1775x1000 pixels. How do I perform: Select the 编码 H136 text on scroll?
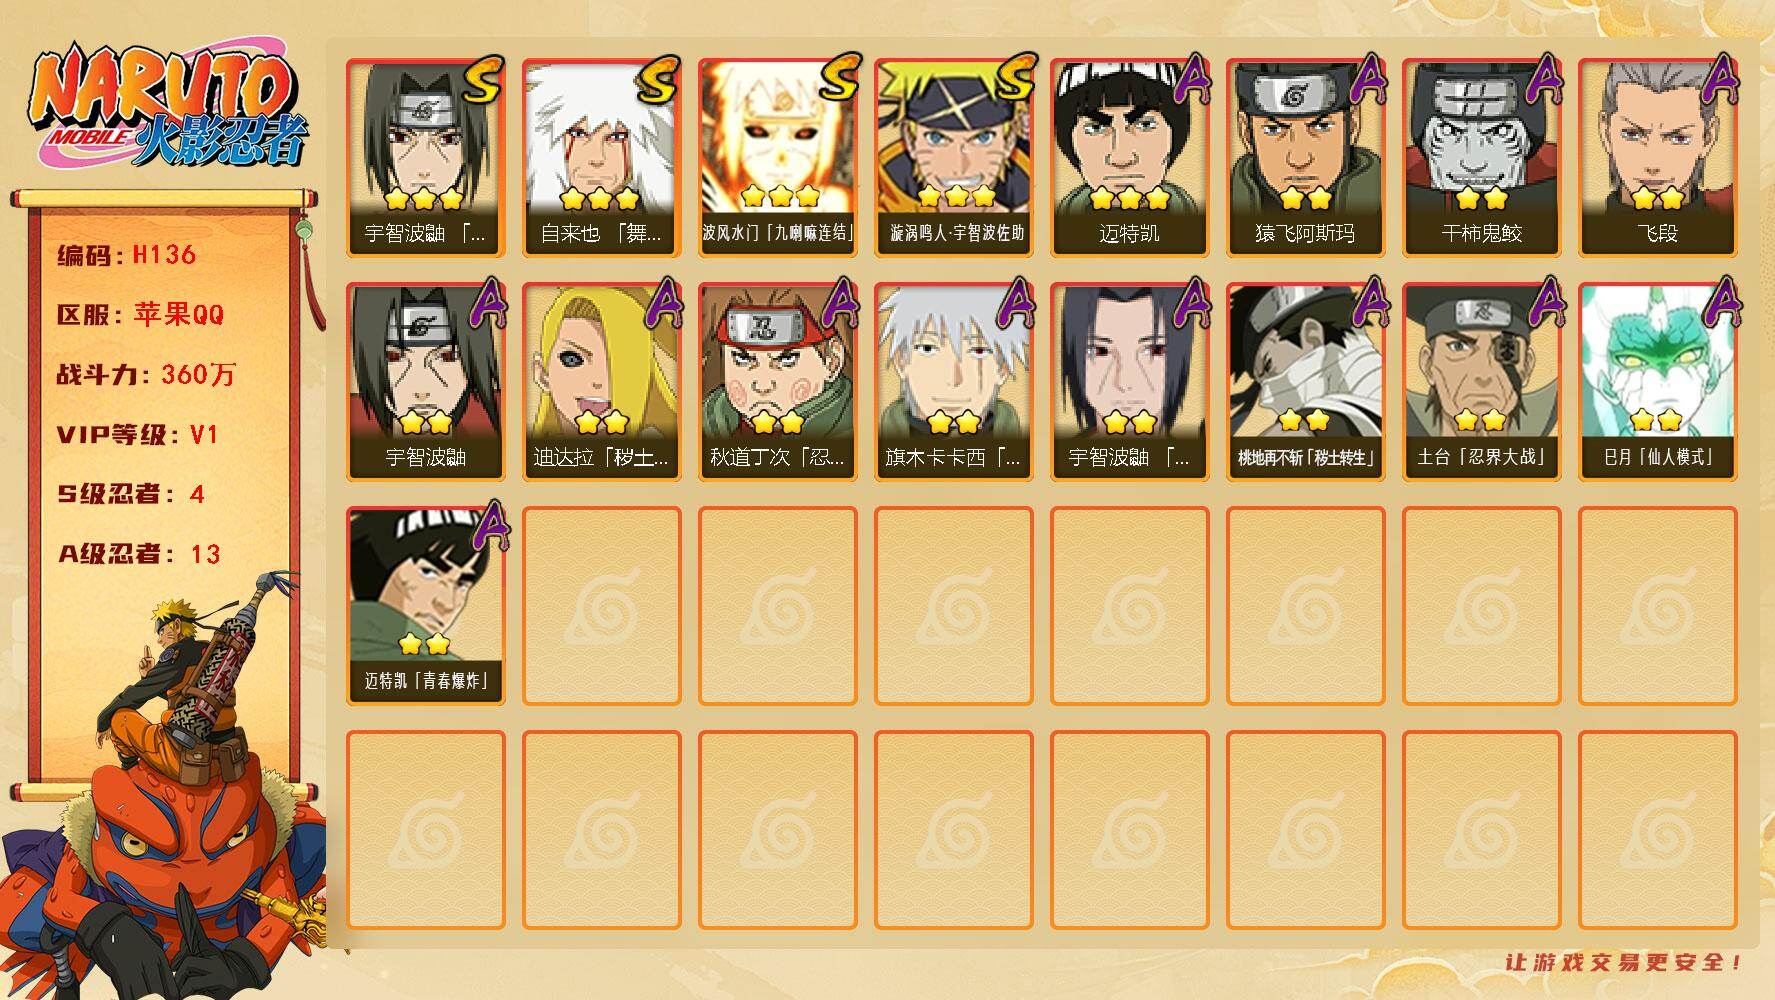coord(127,255)
